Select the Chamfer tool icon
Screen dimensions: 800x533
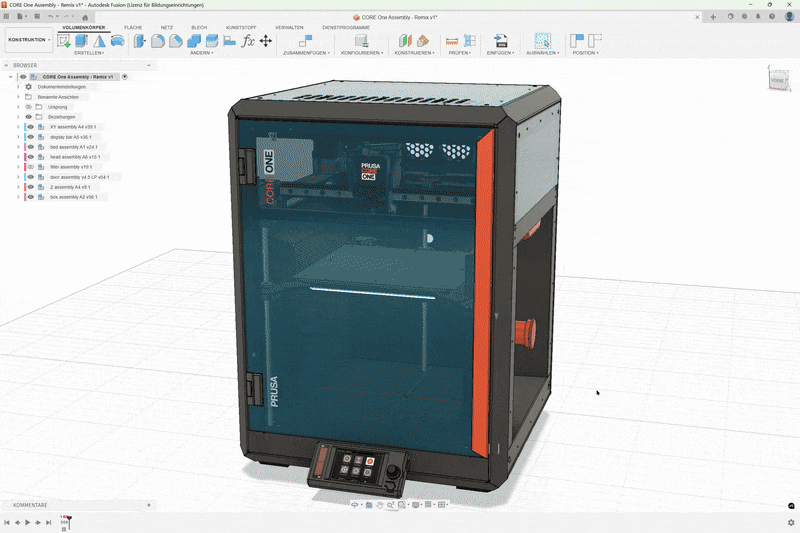pos(176,41)
